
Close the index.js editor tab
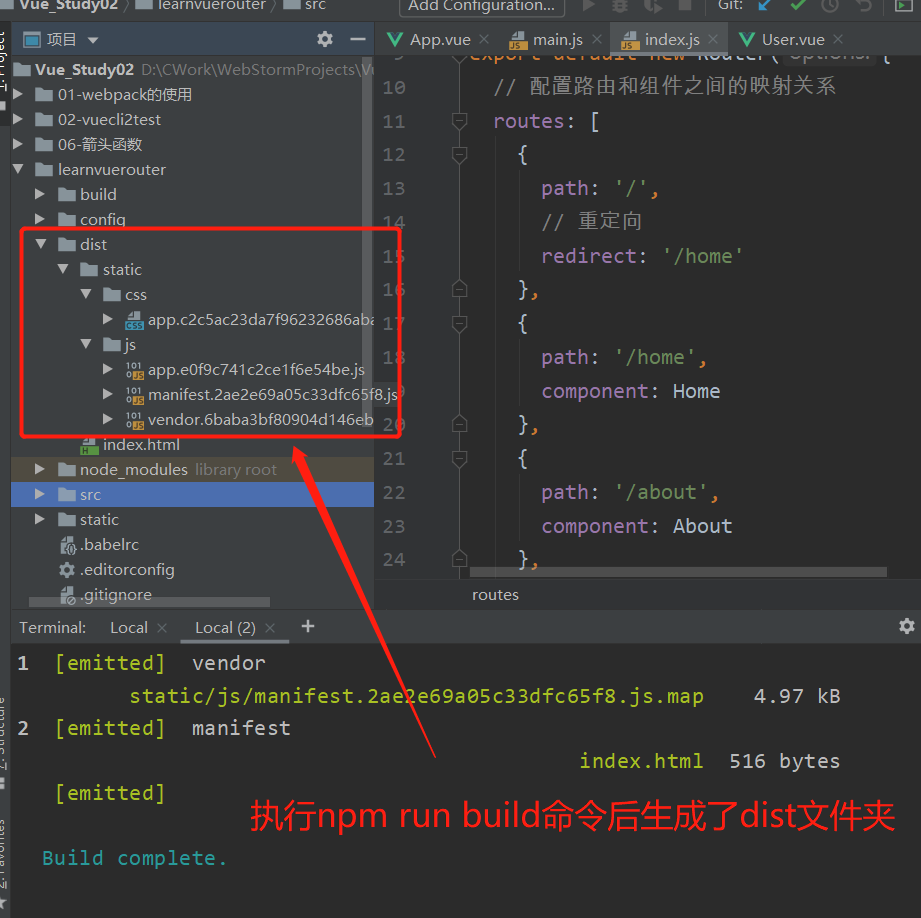(713, 39)
